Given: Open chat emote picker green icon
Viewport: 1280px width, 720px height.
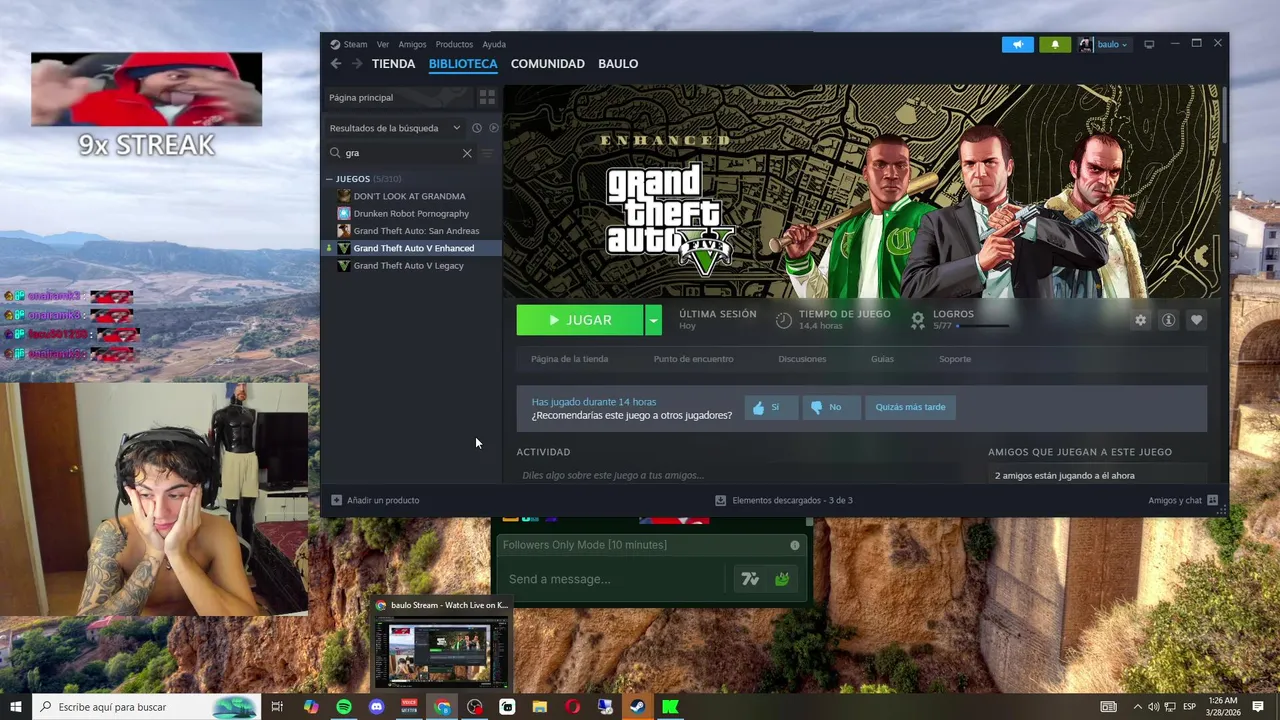Looking at the screenshot, I should [782, 579].
